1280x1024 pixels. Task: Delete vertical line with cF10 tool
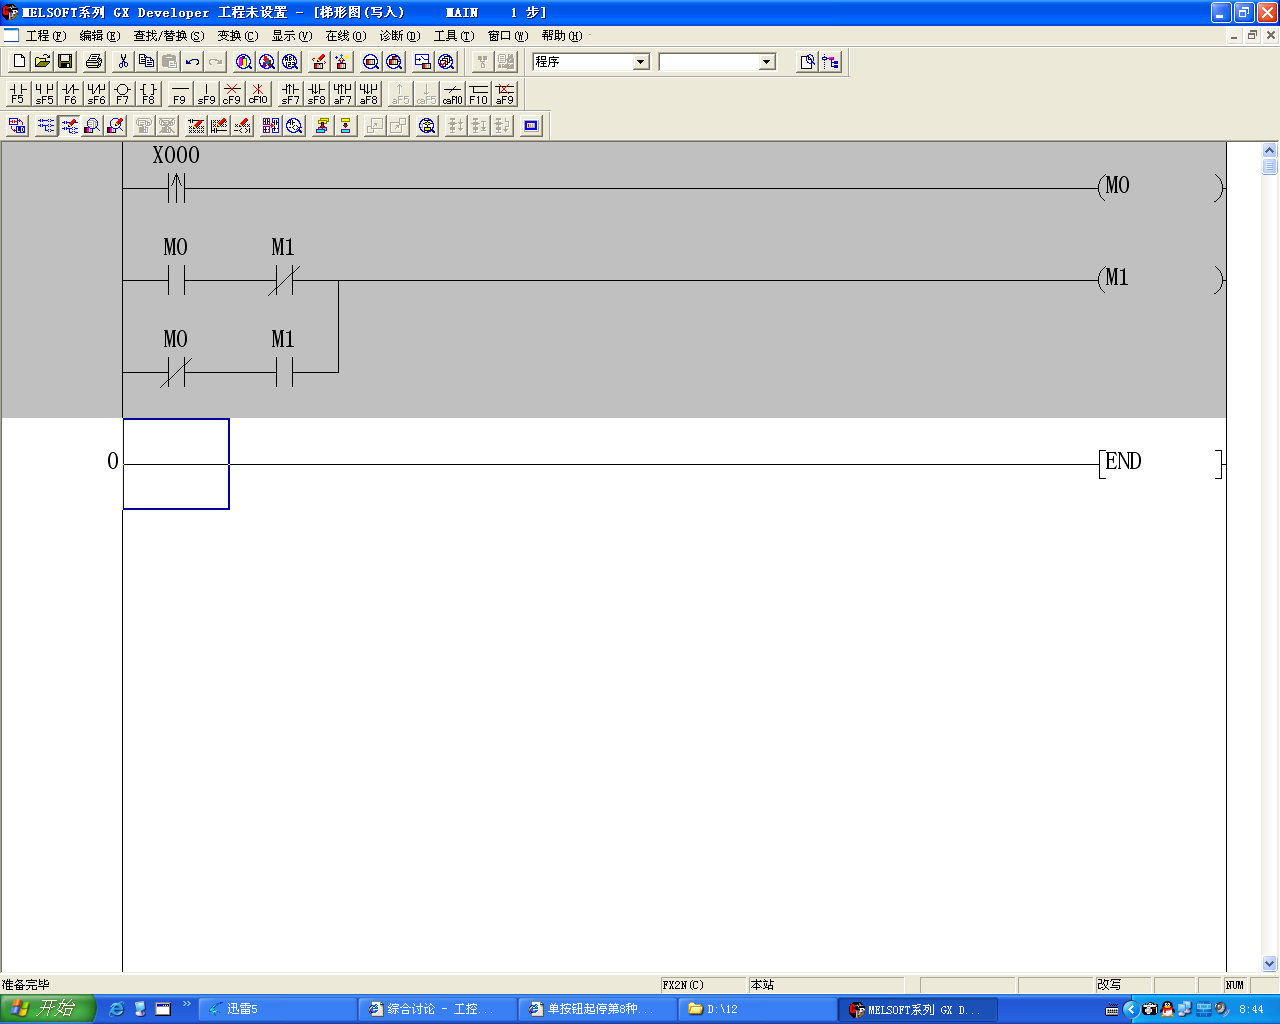coord(258,94)
